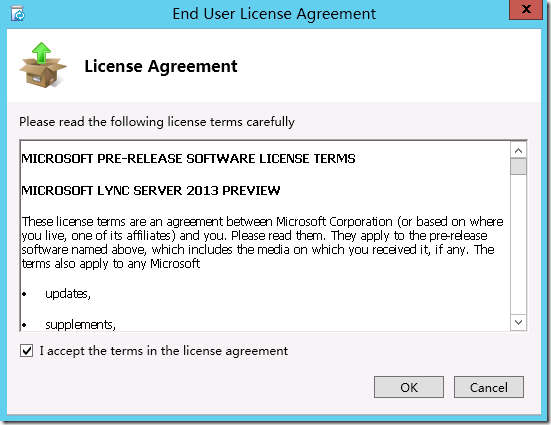
Task: Click 'Please read the following license terms carefully'
Action: click(x=157, y=122)
